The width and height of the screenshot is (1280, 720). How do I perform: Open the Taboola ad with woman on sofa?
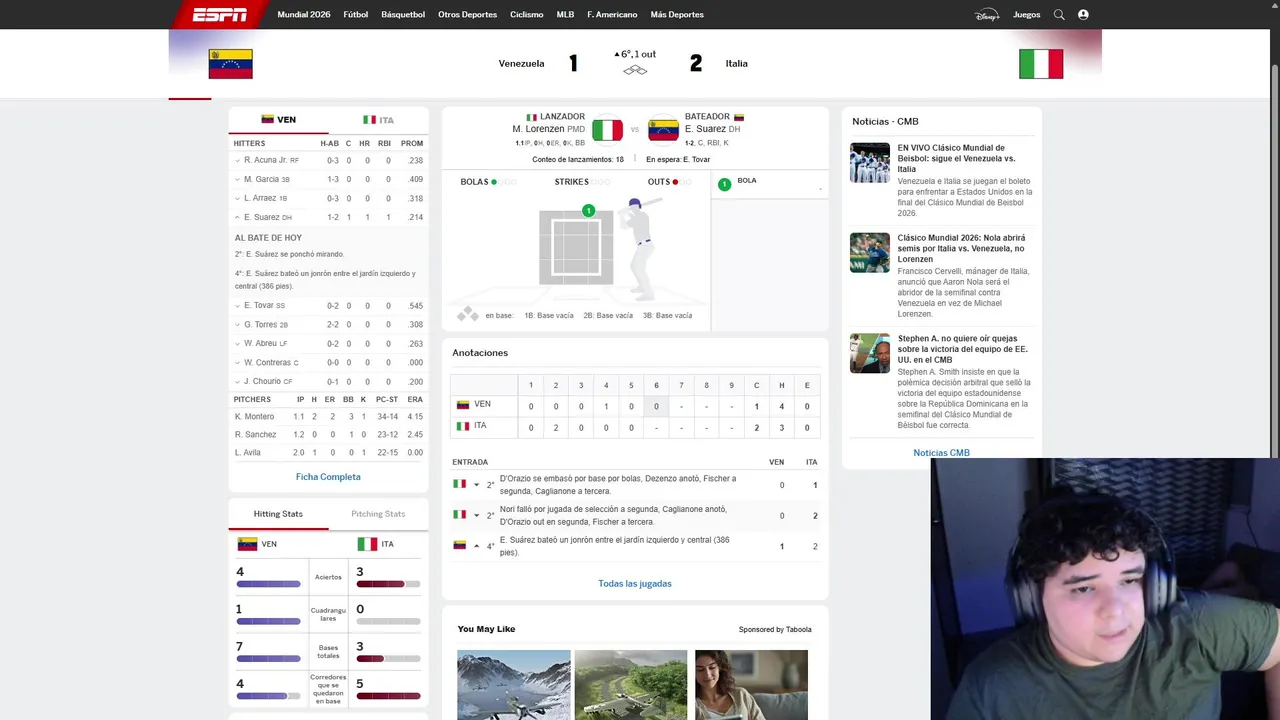[751, 685]
